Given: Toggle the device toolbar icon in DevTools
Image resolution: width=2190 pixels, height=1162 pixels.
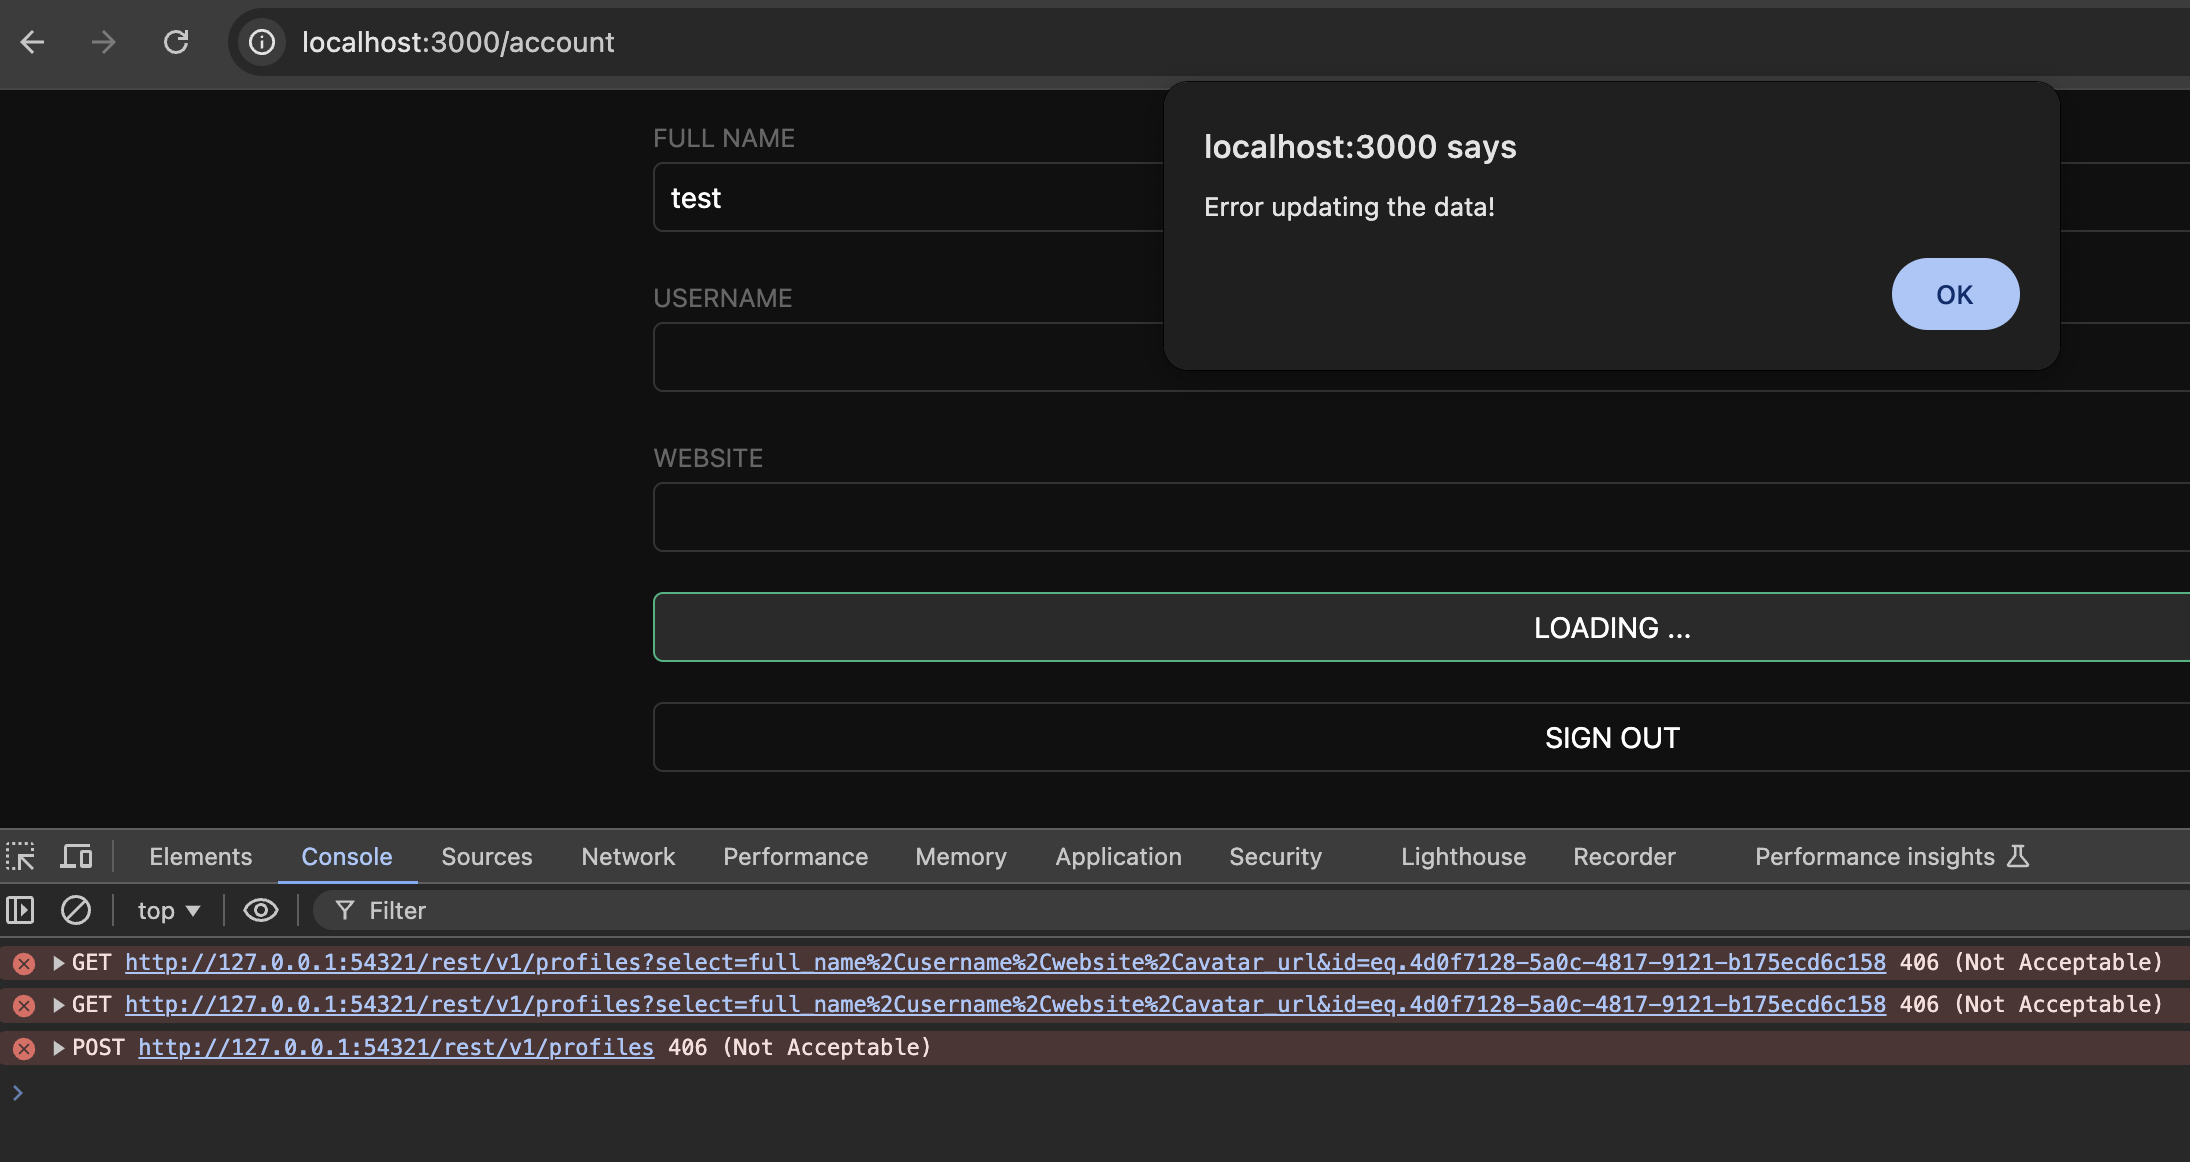Looking at the screenshot, I should [76, 856].
